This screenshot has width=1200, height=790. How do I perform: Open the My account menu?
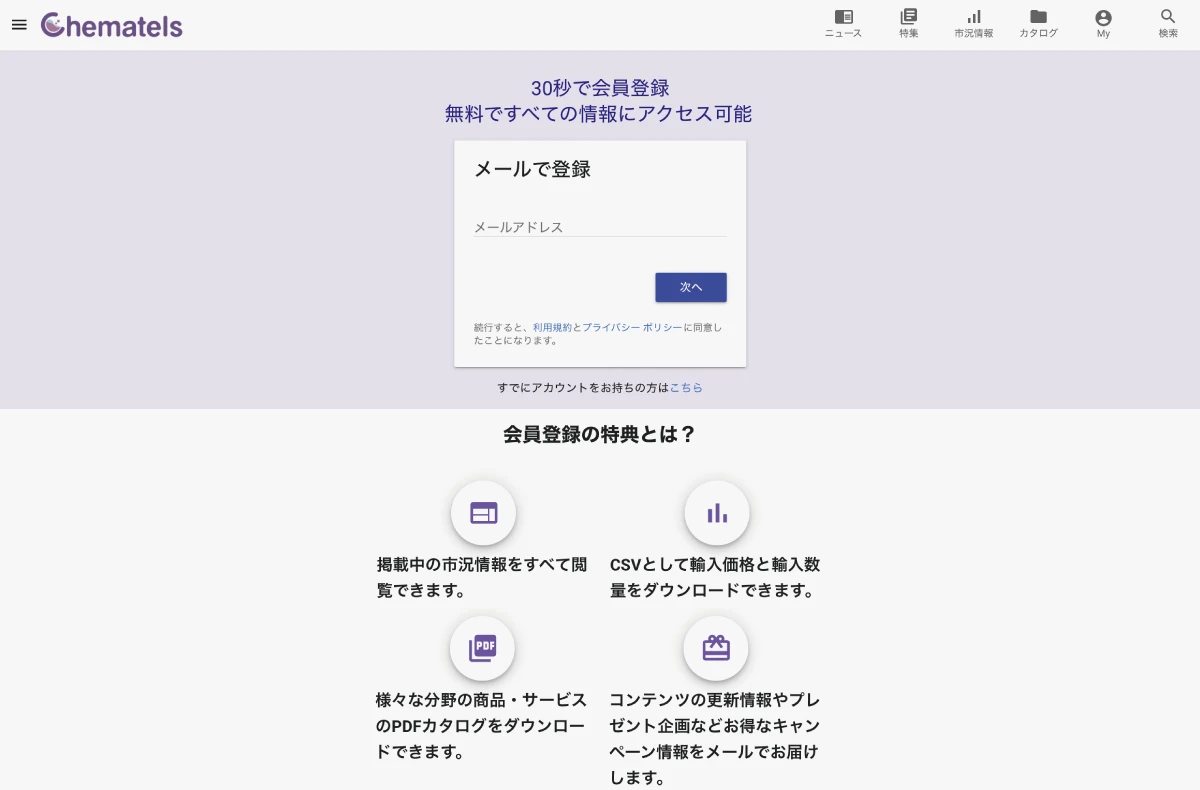(1103, 24)
